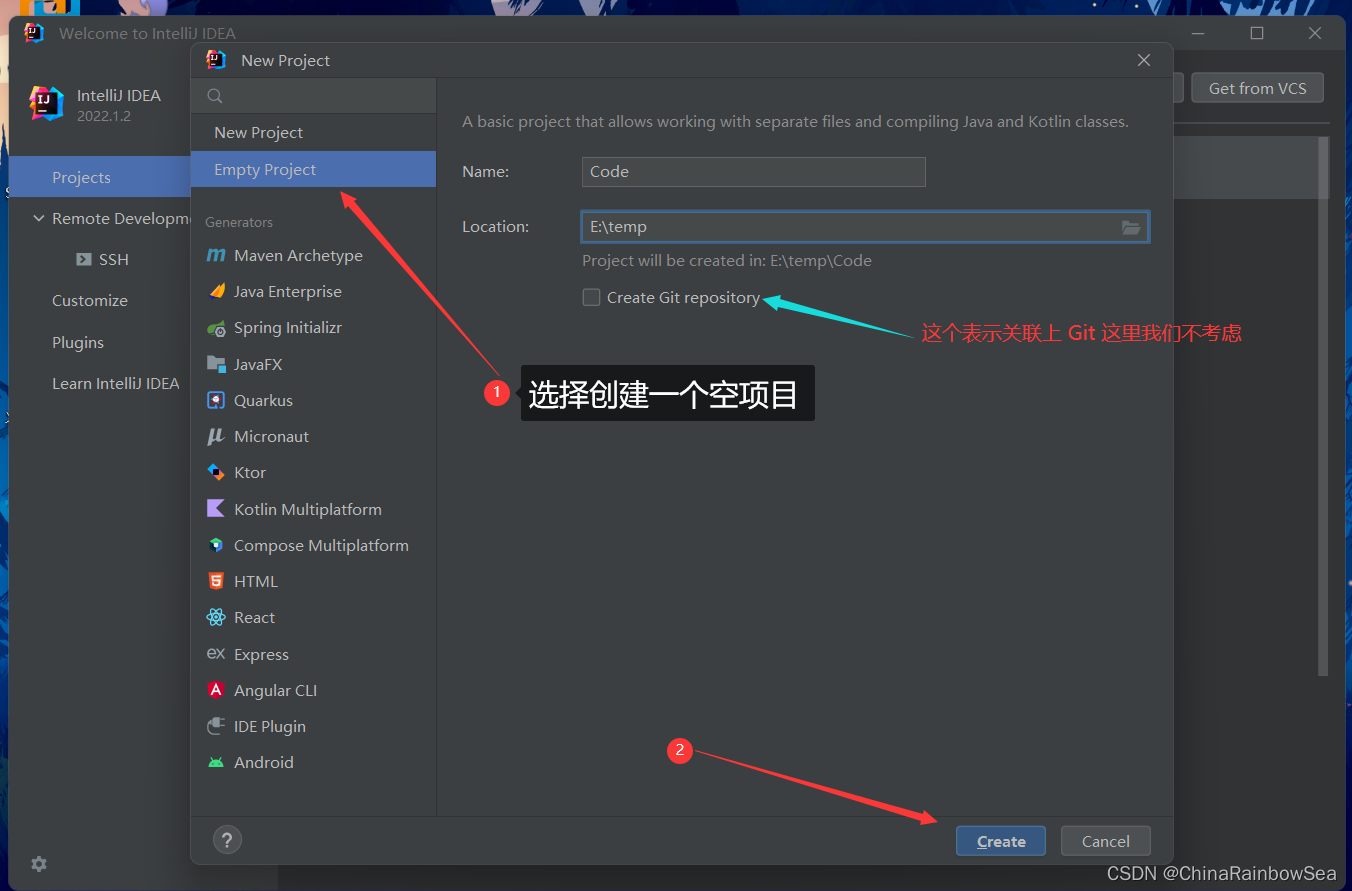
Task: Open settings gear in Welcome window
Action: pos(39,864)
